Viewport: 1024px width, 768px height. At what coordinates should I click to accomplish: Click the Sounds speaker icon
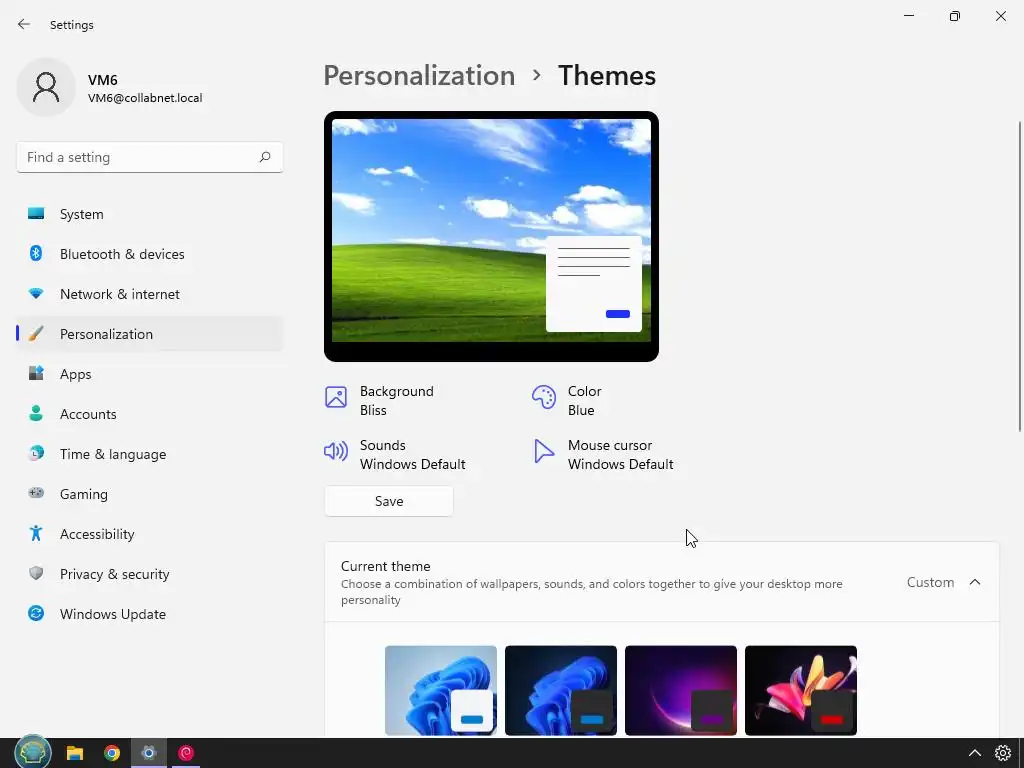click(336, 451)
